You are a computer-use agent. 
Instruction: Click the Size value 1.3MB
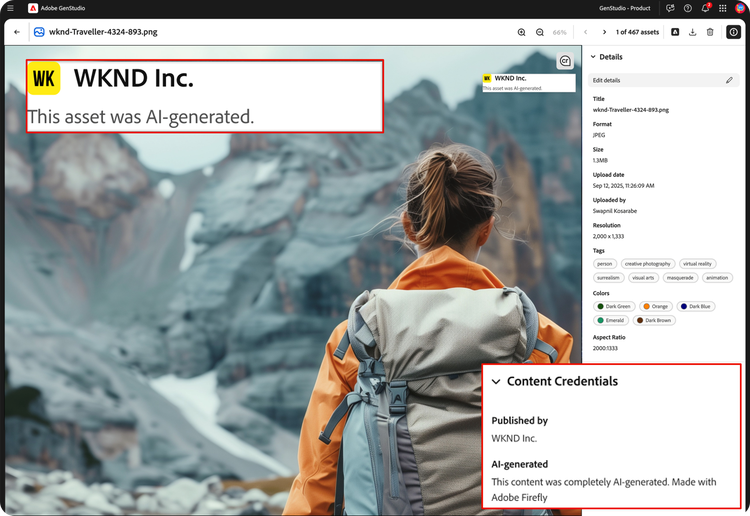(600, 161)
